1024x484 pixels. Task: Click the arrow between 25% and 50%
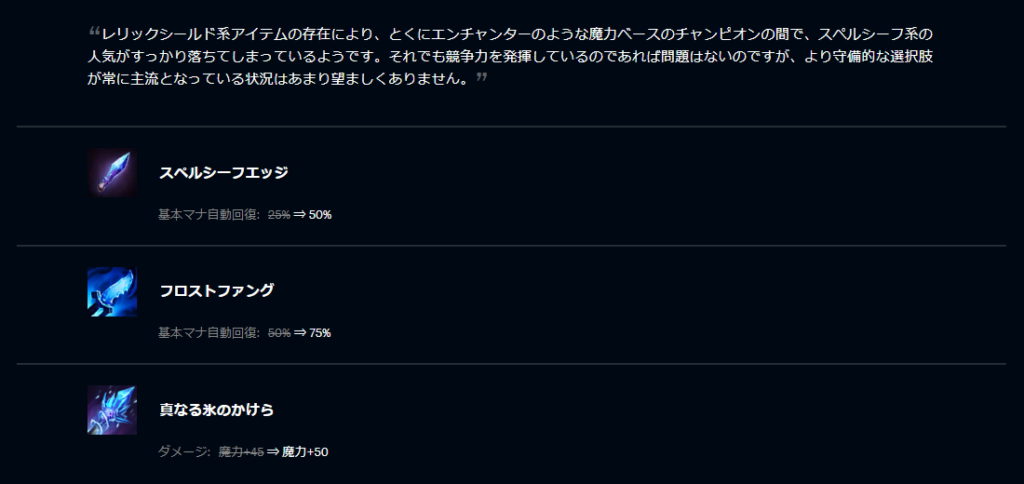tap(299, 214)
